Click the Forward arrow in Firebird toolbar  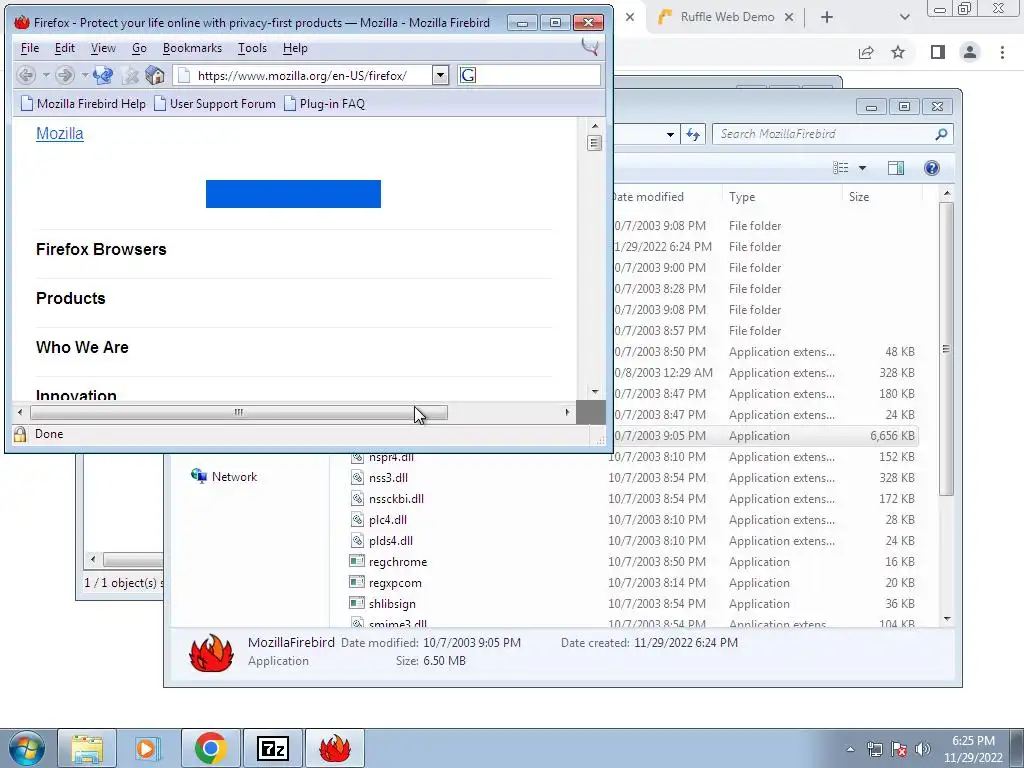(x=64, y=75)
